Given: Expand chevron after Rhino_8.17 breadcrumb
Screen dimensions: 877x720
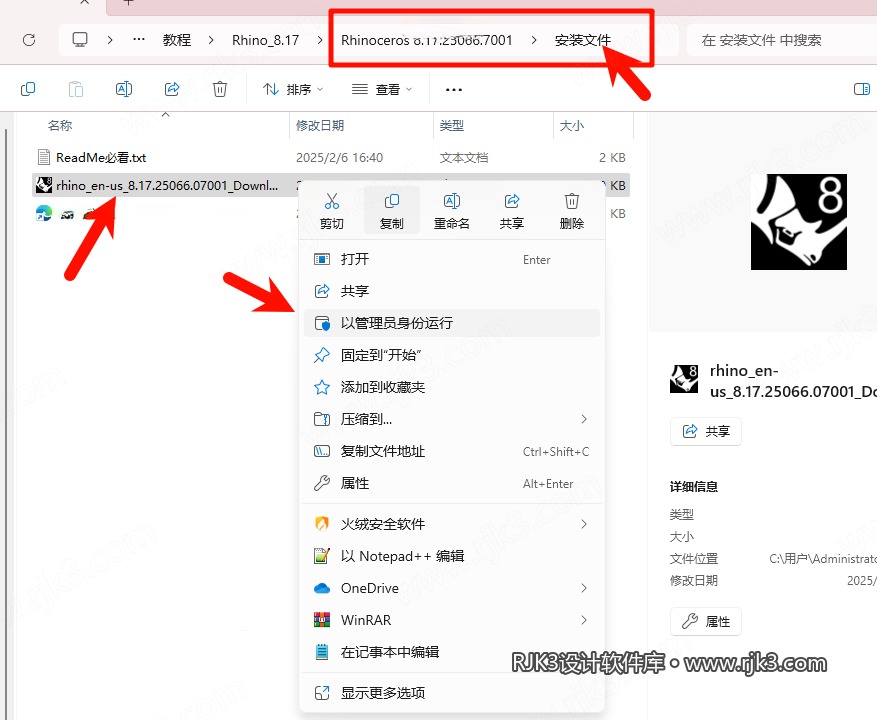Looking at the screenshot, I should coord(320,40).
